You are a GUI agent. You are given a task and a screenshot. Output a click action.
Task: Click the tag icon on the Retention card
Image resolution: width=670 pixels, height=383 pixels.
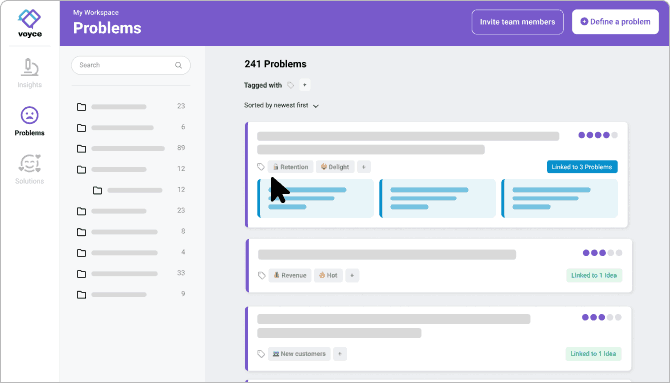click(261, 167)
